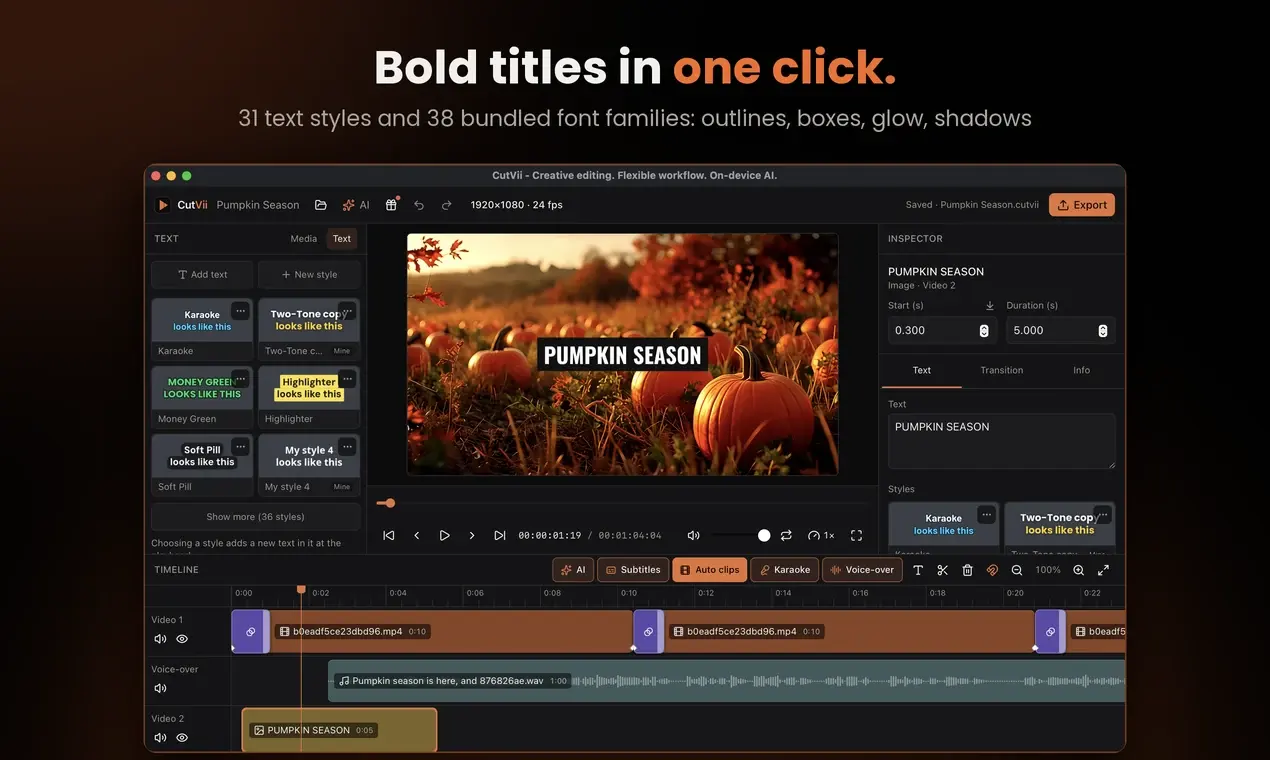Step forward one frame
Image resolution: width=1270 pixels, height=760 pixels.
tap(472, 536)
